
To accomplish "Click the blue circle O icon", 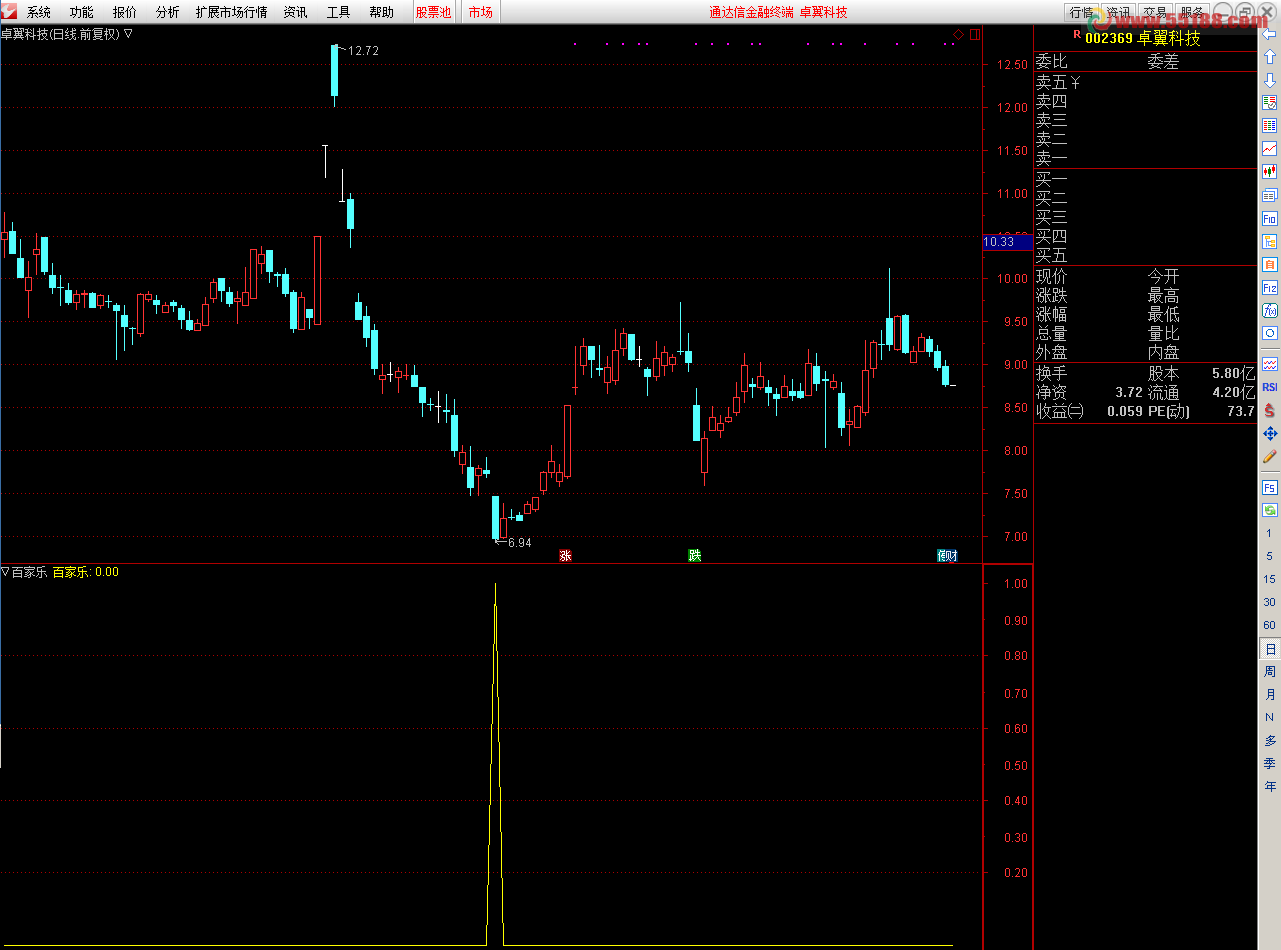I will [x=1270, y=333].
